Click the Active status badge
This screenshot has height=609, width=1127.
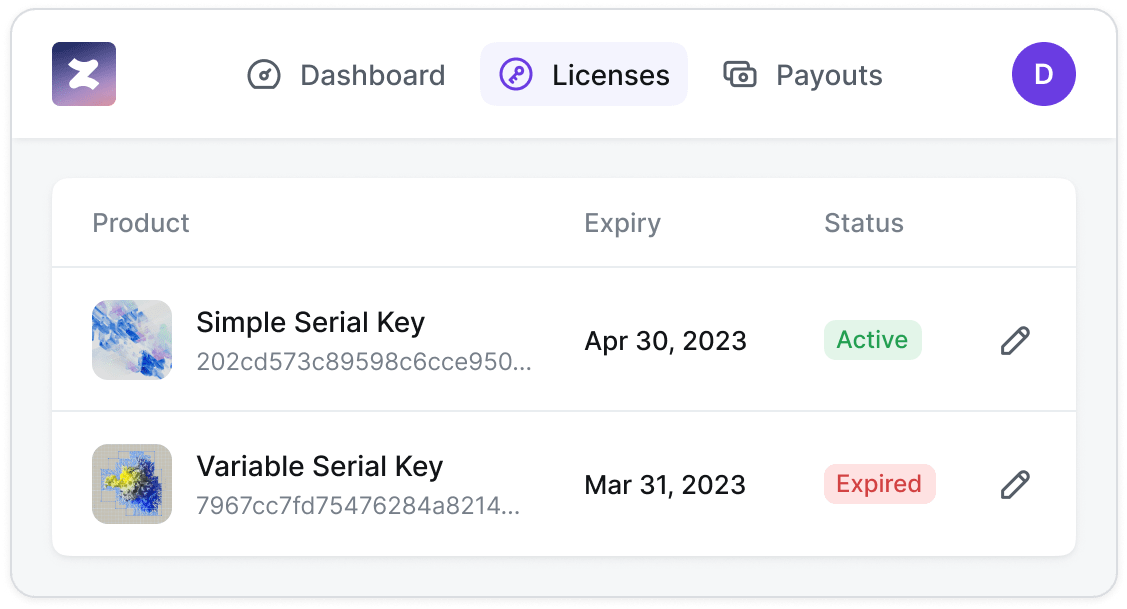(873, 339)
